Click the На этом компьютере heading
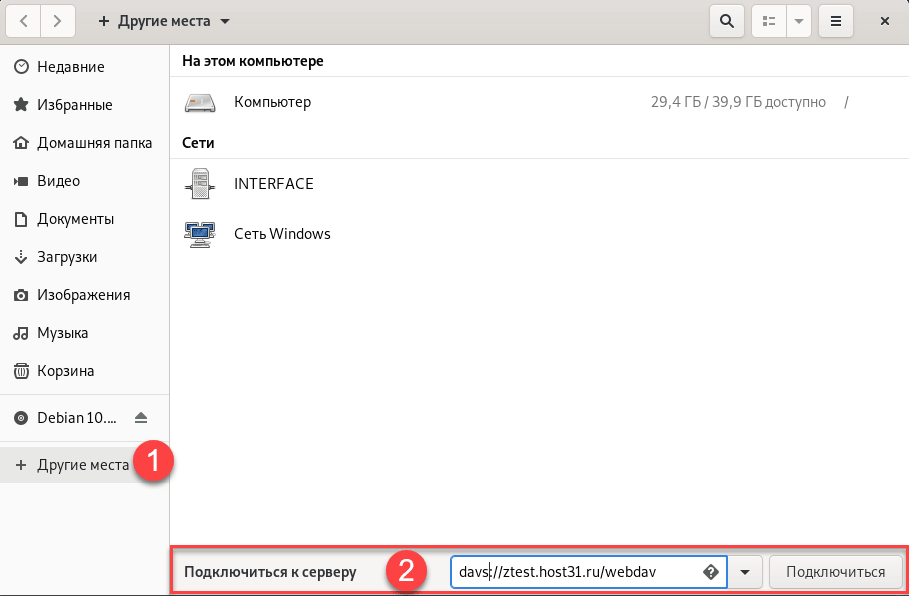The height and width of the screenshot is (596, 909). pyautogui.click(x=253, y=61)
